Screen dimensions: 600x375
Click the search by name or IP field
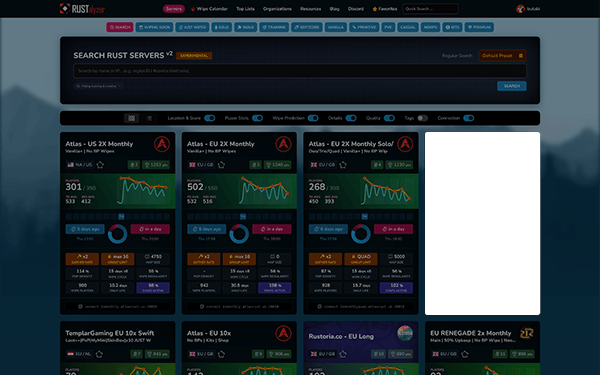[x=300, y=71]
